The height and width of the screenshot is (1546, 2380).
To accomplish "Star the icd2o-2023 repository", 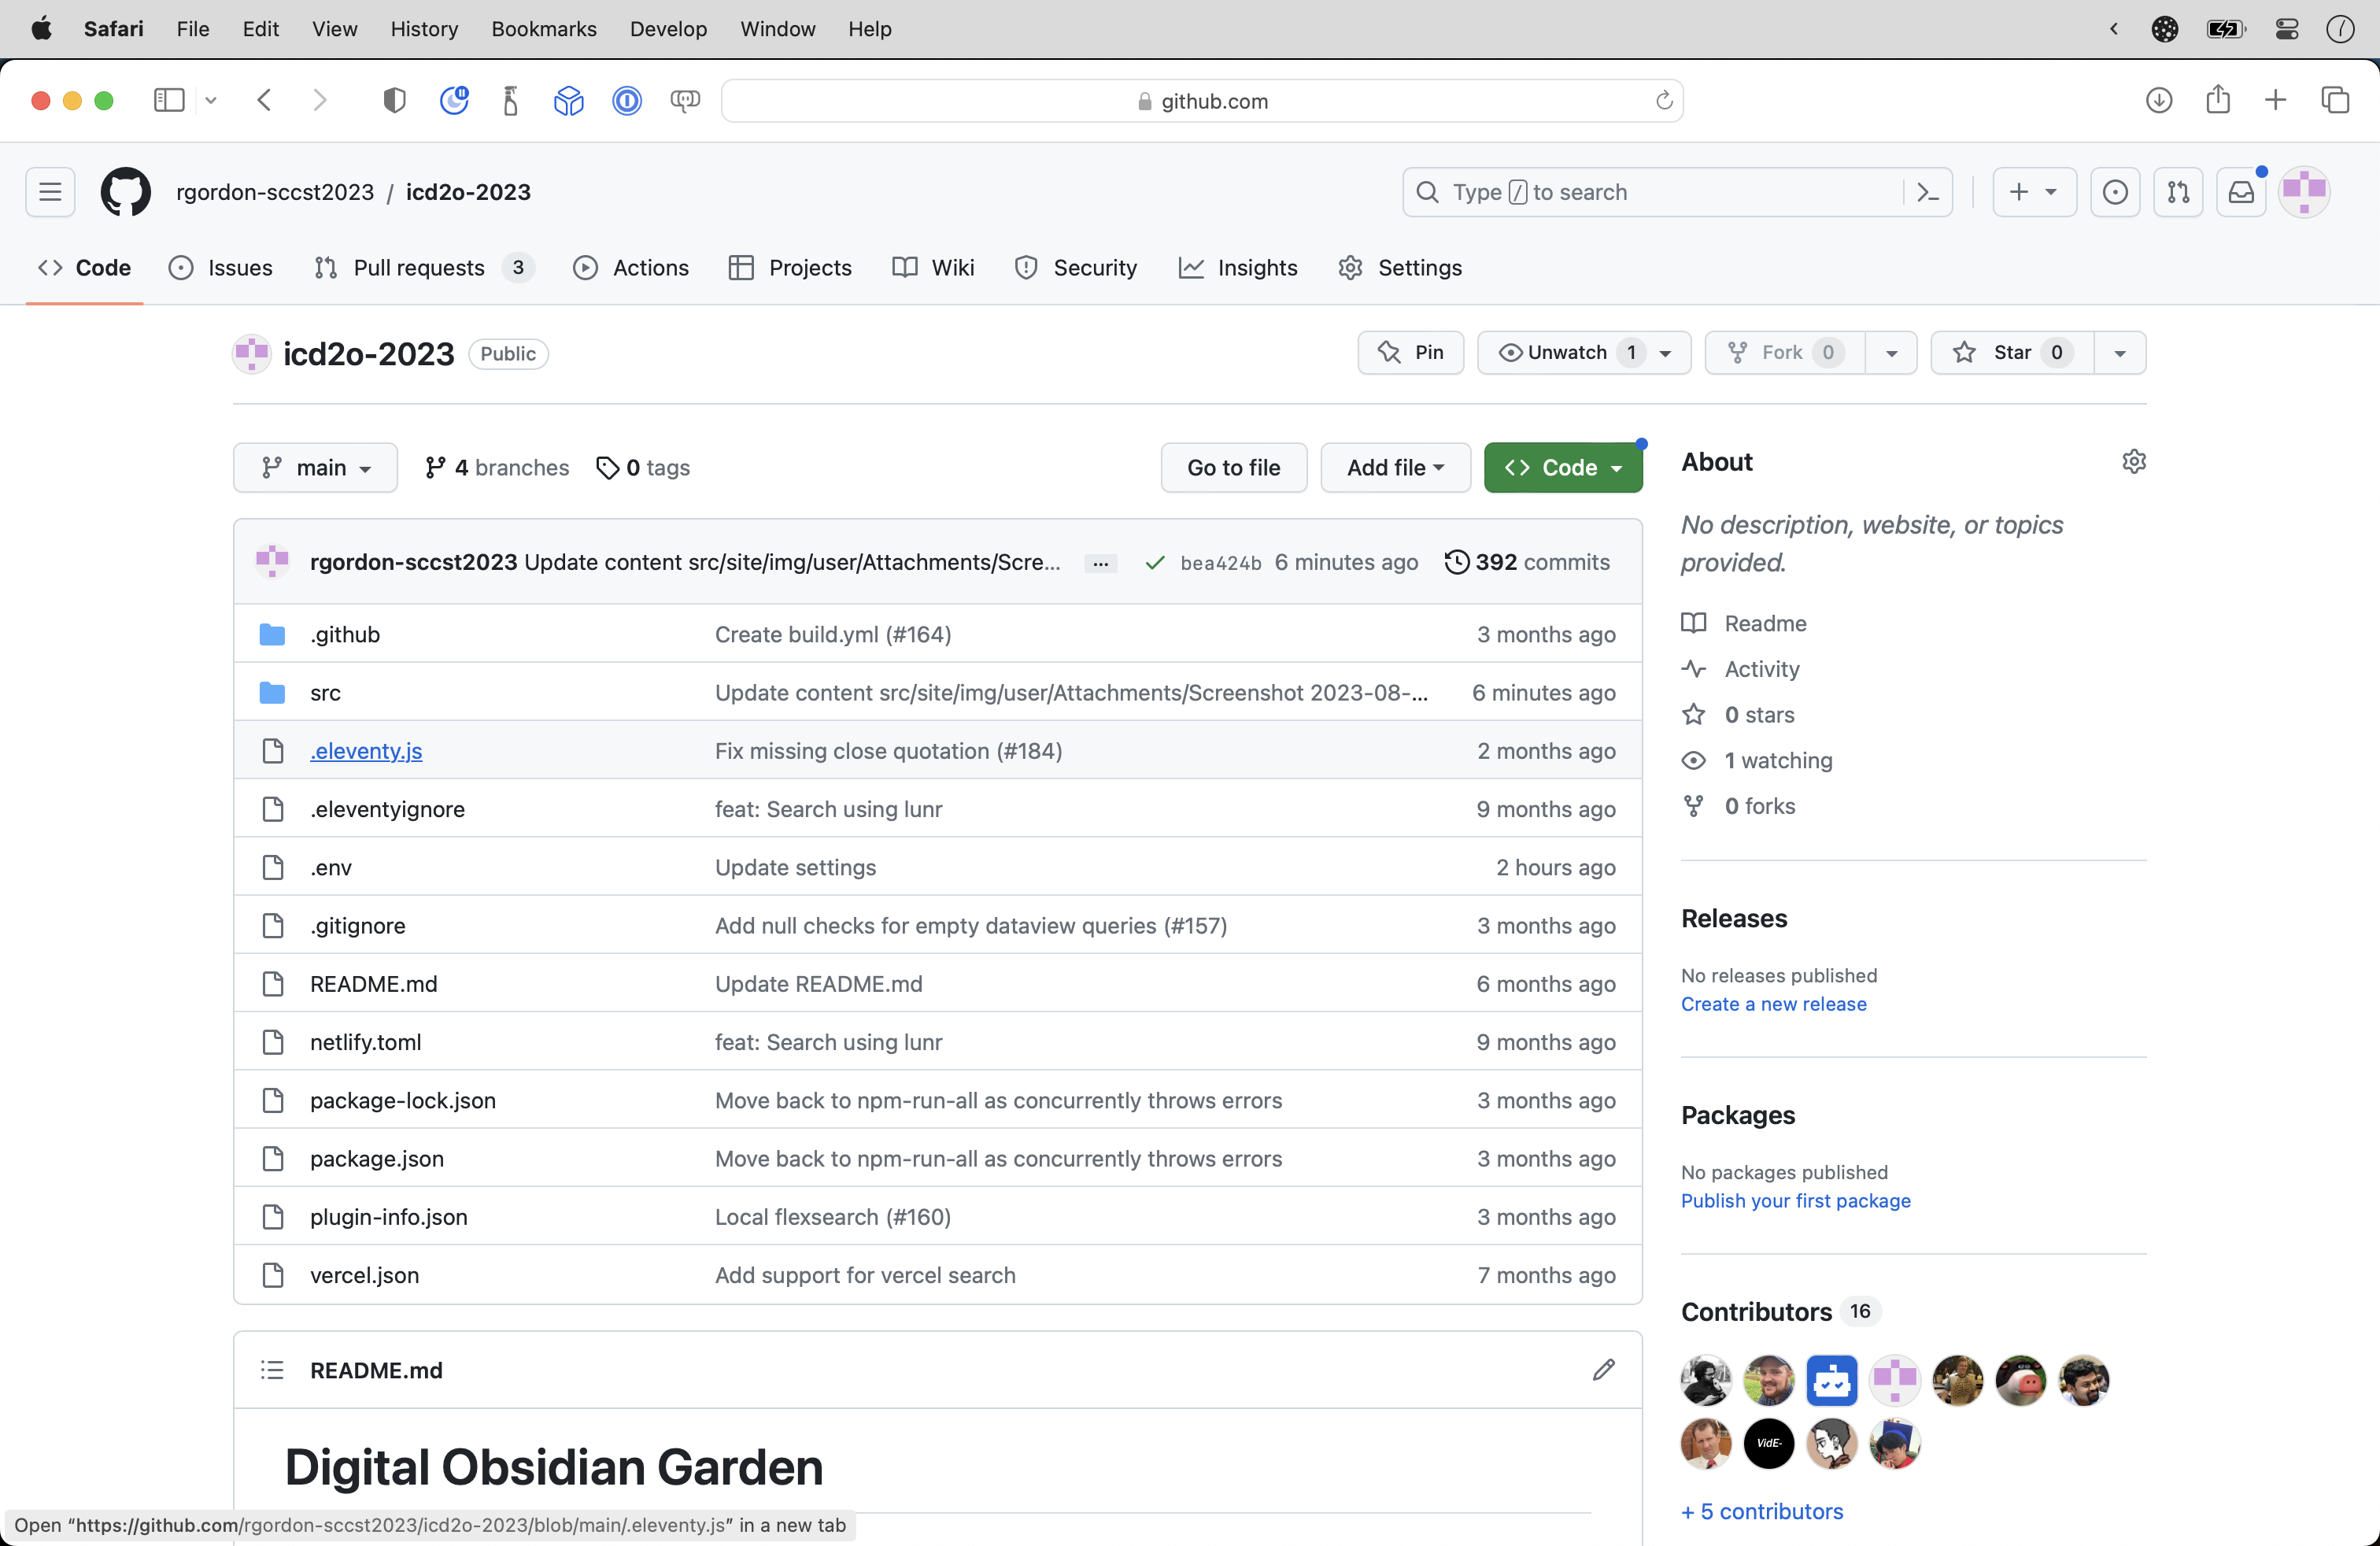I will pos(2012,353).
